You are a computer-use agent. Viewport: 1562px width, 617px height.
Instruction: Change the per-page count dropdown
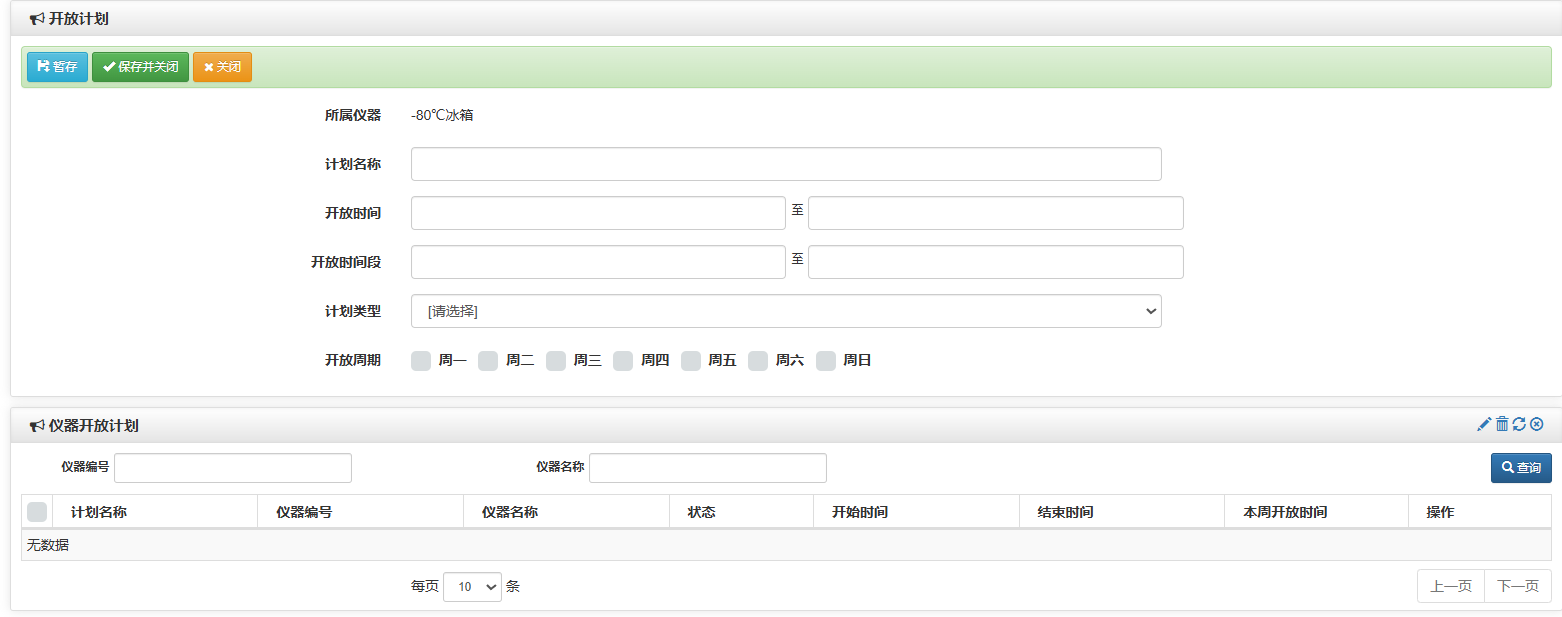point(472,586)
